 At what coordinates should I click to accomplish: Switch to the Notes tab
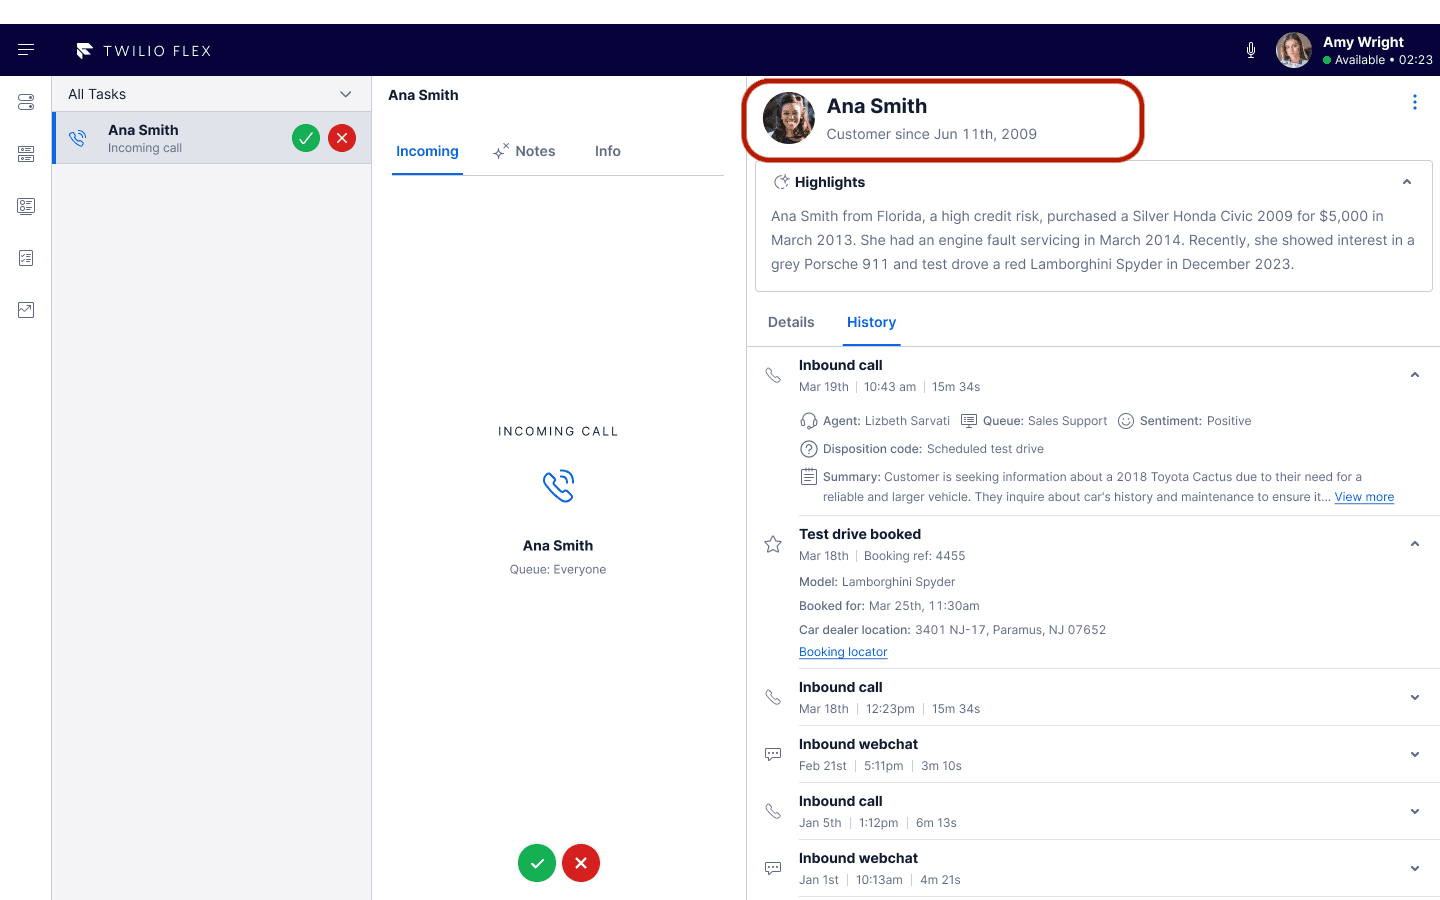(524, 151)
